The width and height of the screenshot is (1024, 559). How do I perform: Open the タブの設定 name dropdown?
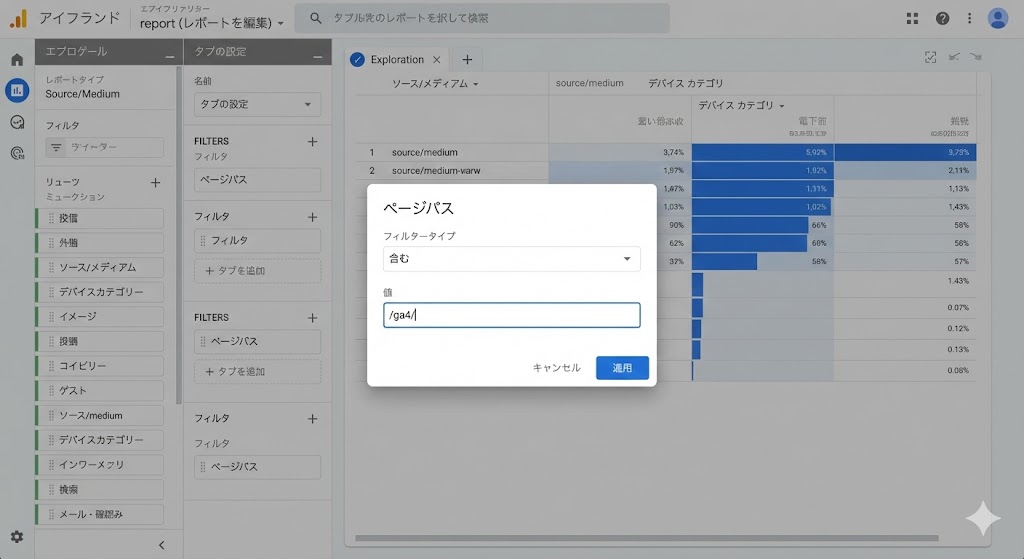pyautogui.click(x=257, y=104)
